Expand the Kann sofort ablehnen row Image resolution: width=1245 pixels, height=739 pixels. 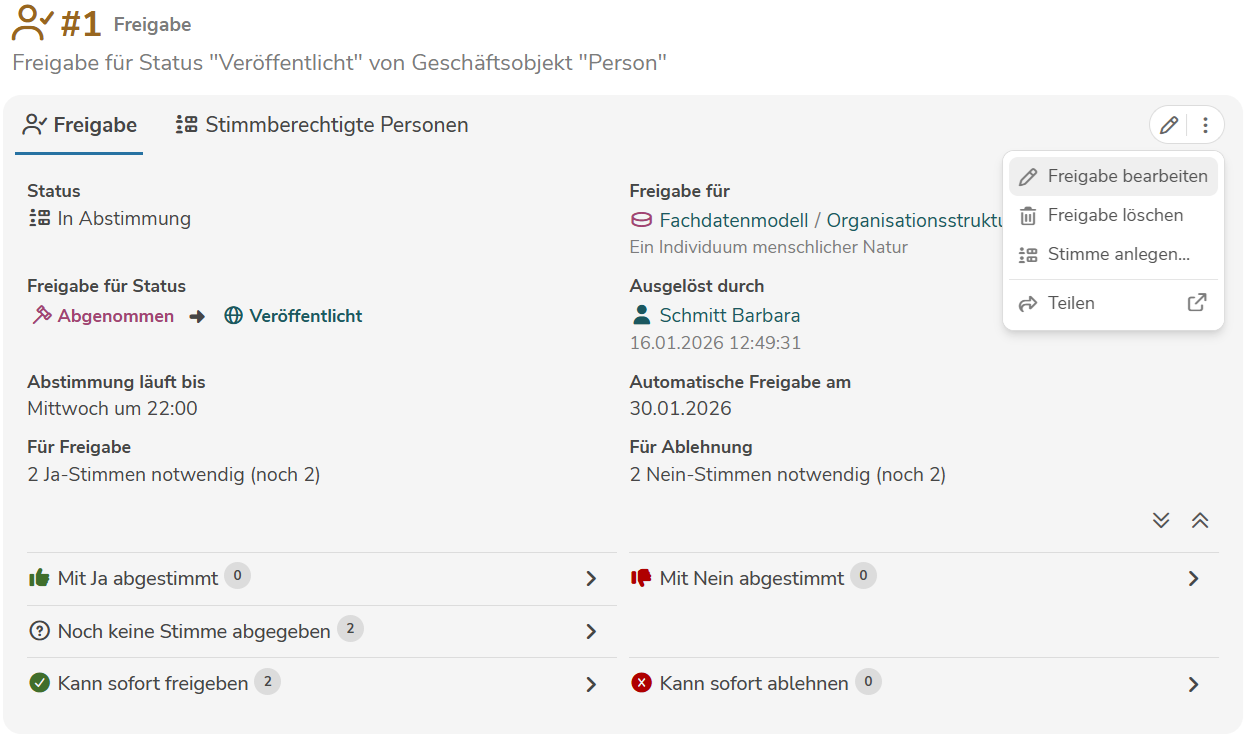(1193, 684)
